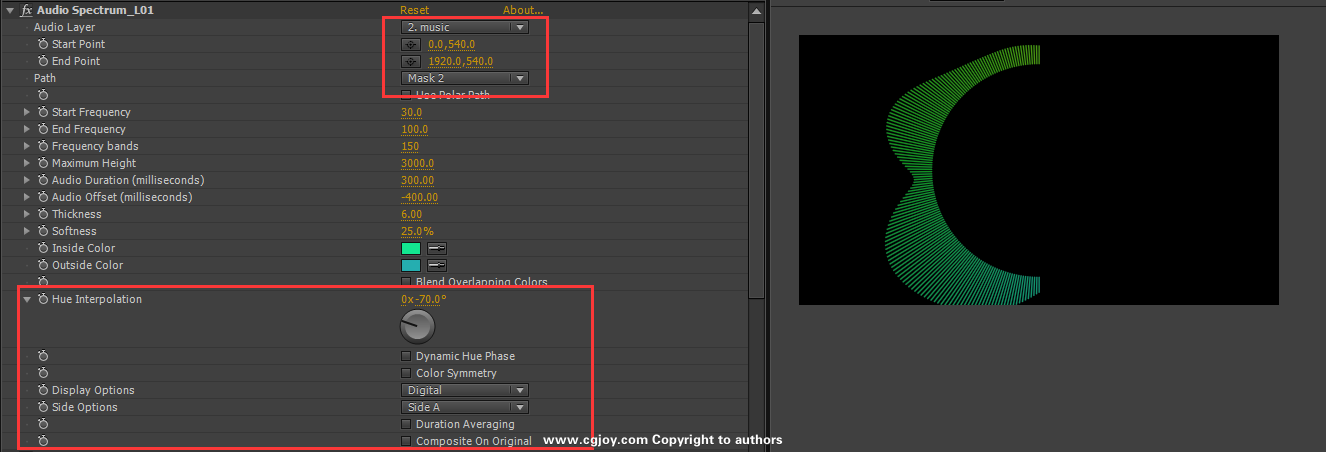Click the End Point value 1920.0,540.0
Screen dimensions: 1326x452
coord(461,61)
